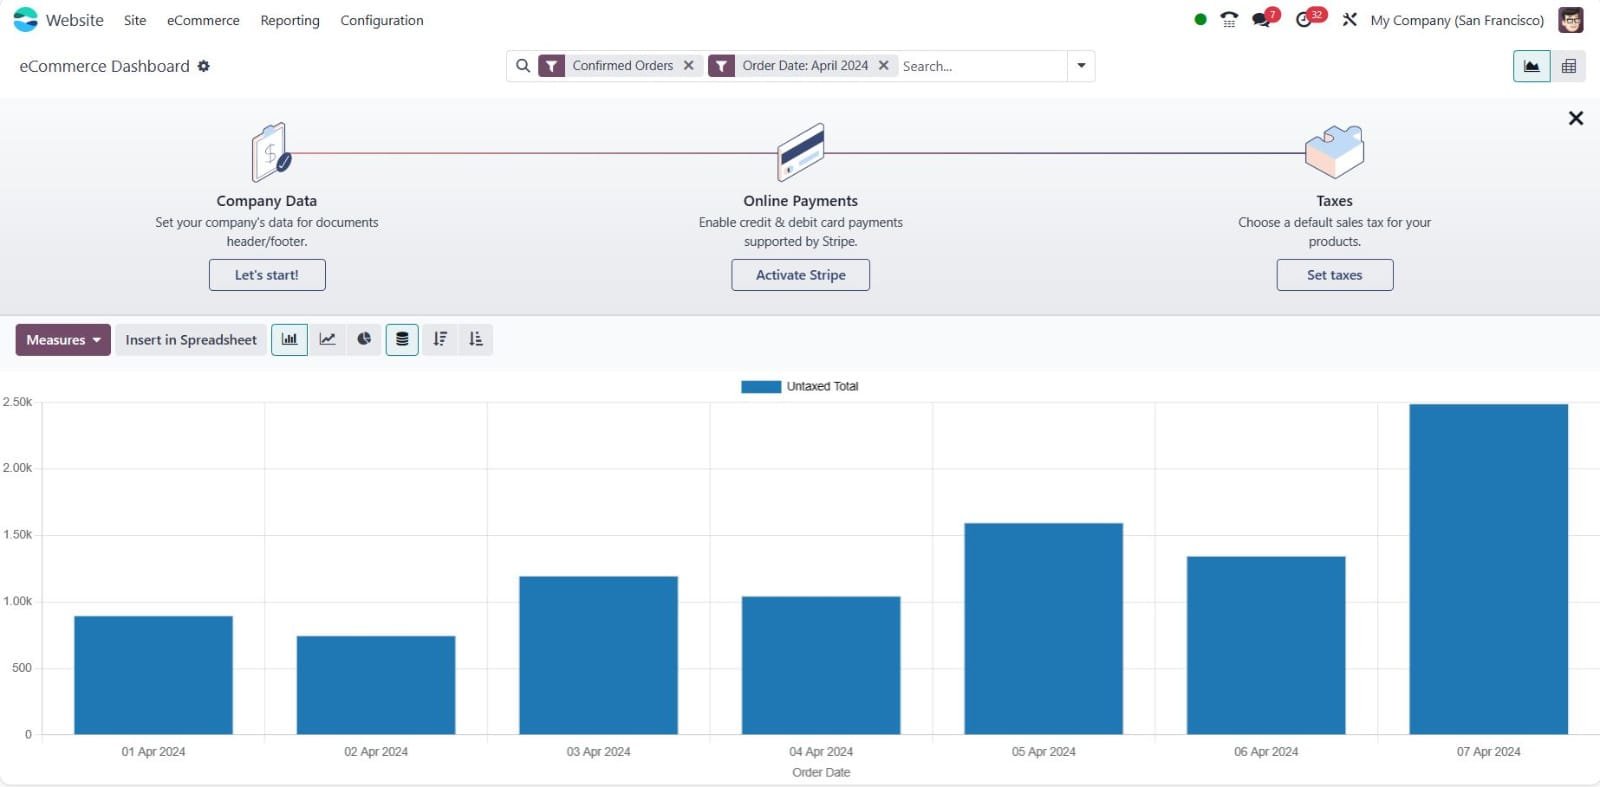Click the green online status indicator

(1200, 19)
